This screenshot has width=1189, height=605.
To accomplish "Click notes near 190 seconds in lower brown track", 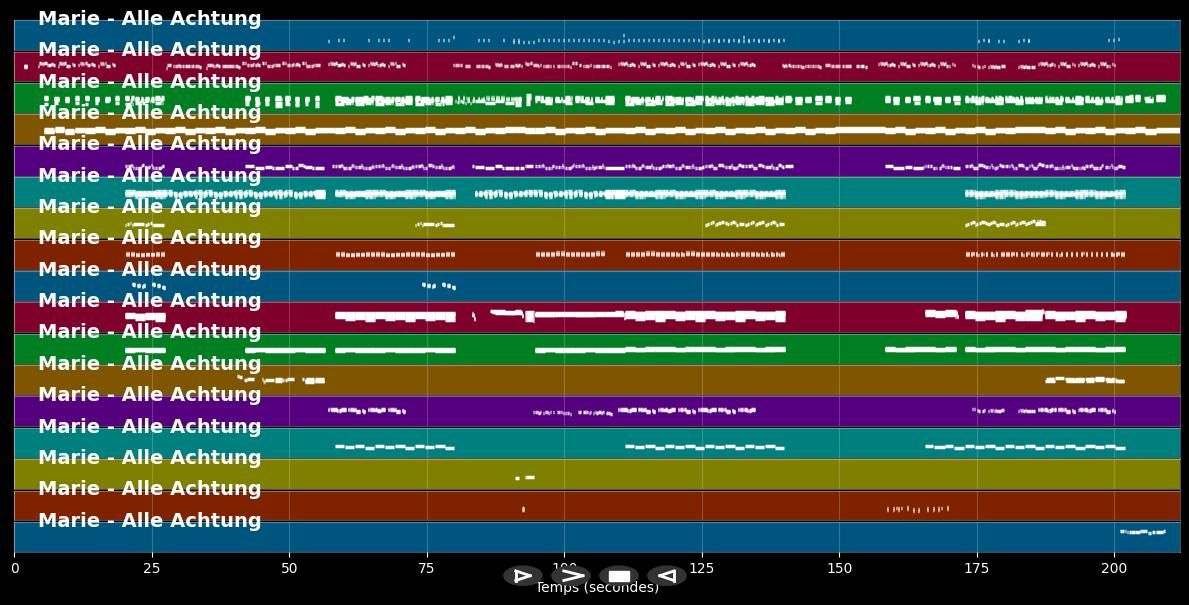I will 1084,380.
